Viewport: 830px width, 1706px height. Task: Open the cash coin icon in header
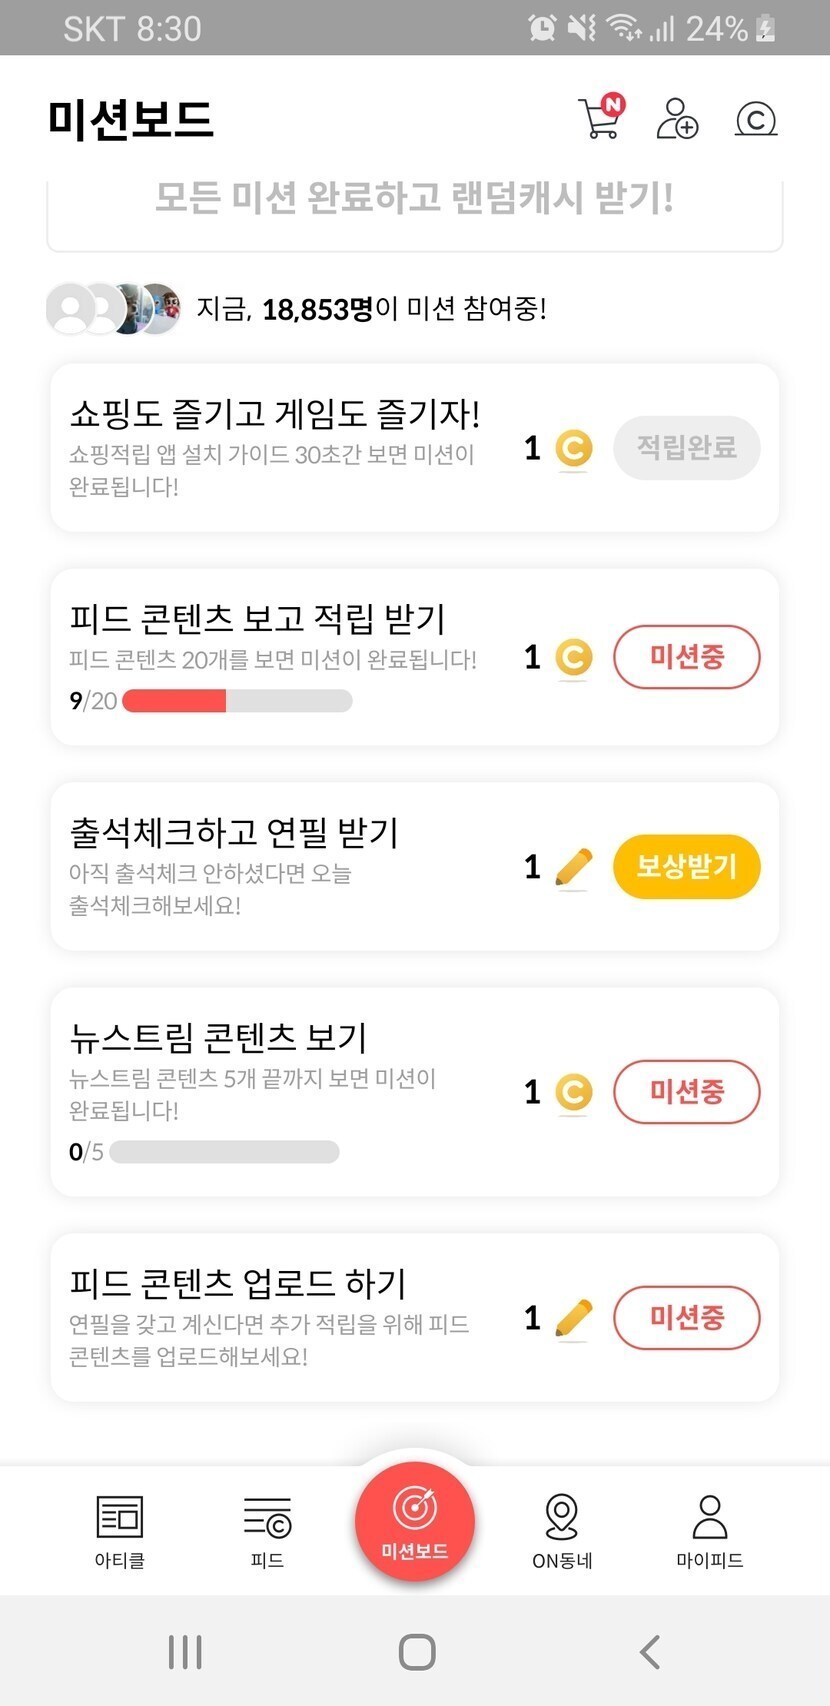coord(756,119)
